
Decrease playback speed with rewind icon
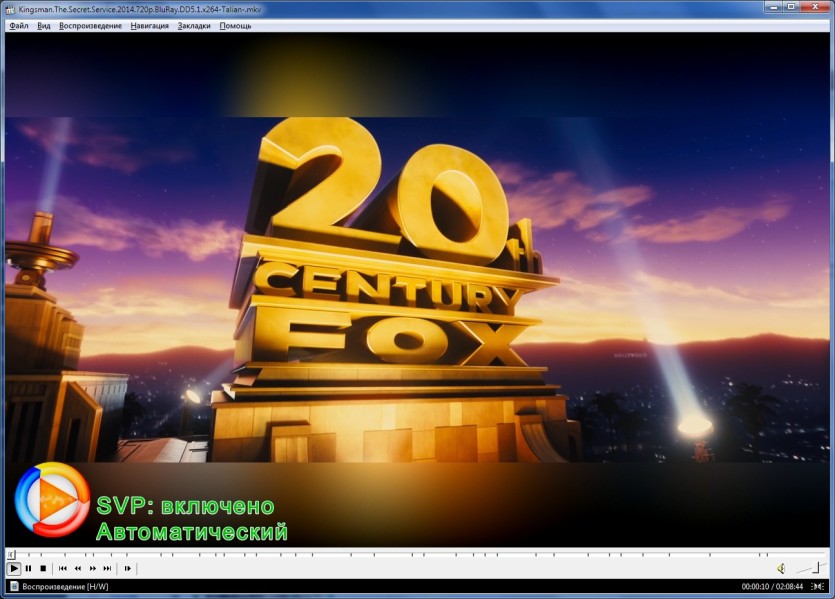pyautogui.click(x=78, y=569)
